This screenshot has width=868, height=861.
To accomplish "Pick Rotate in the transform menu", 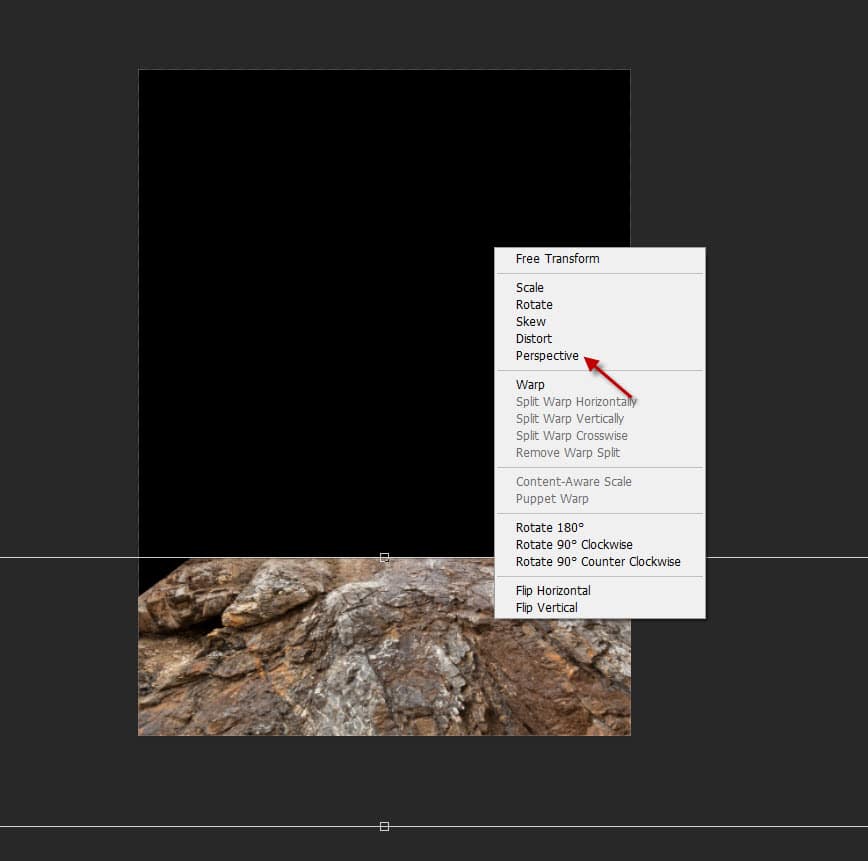I will tap(534, 305).
